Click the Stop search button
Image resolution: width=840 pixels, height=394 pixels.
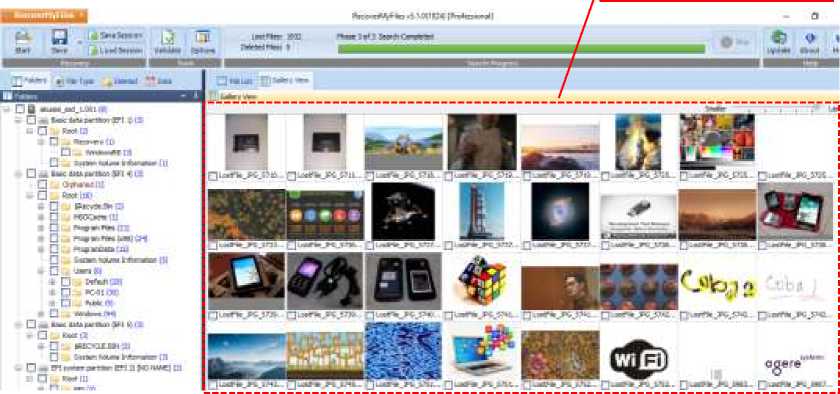734,42
